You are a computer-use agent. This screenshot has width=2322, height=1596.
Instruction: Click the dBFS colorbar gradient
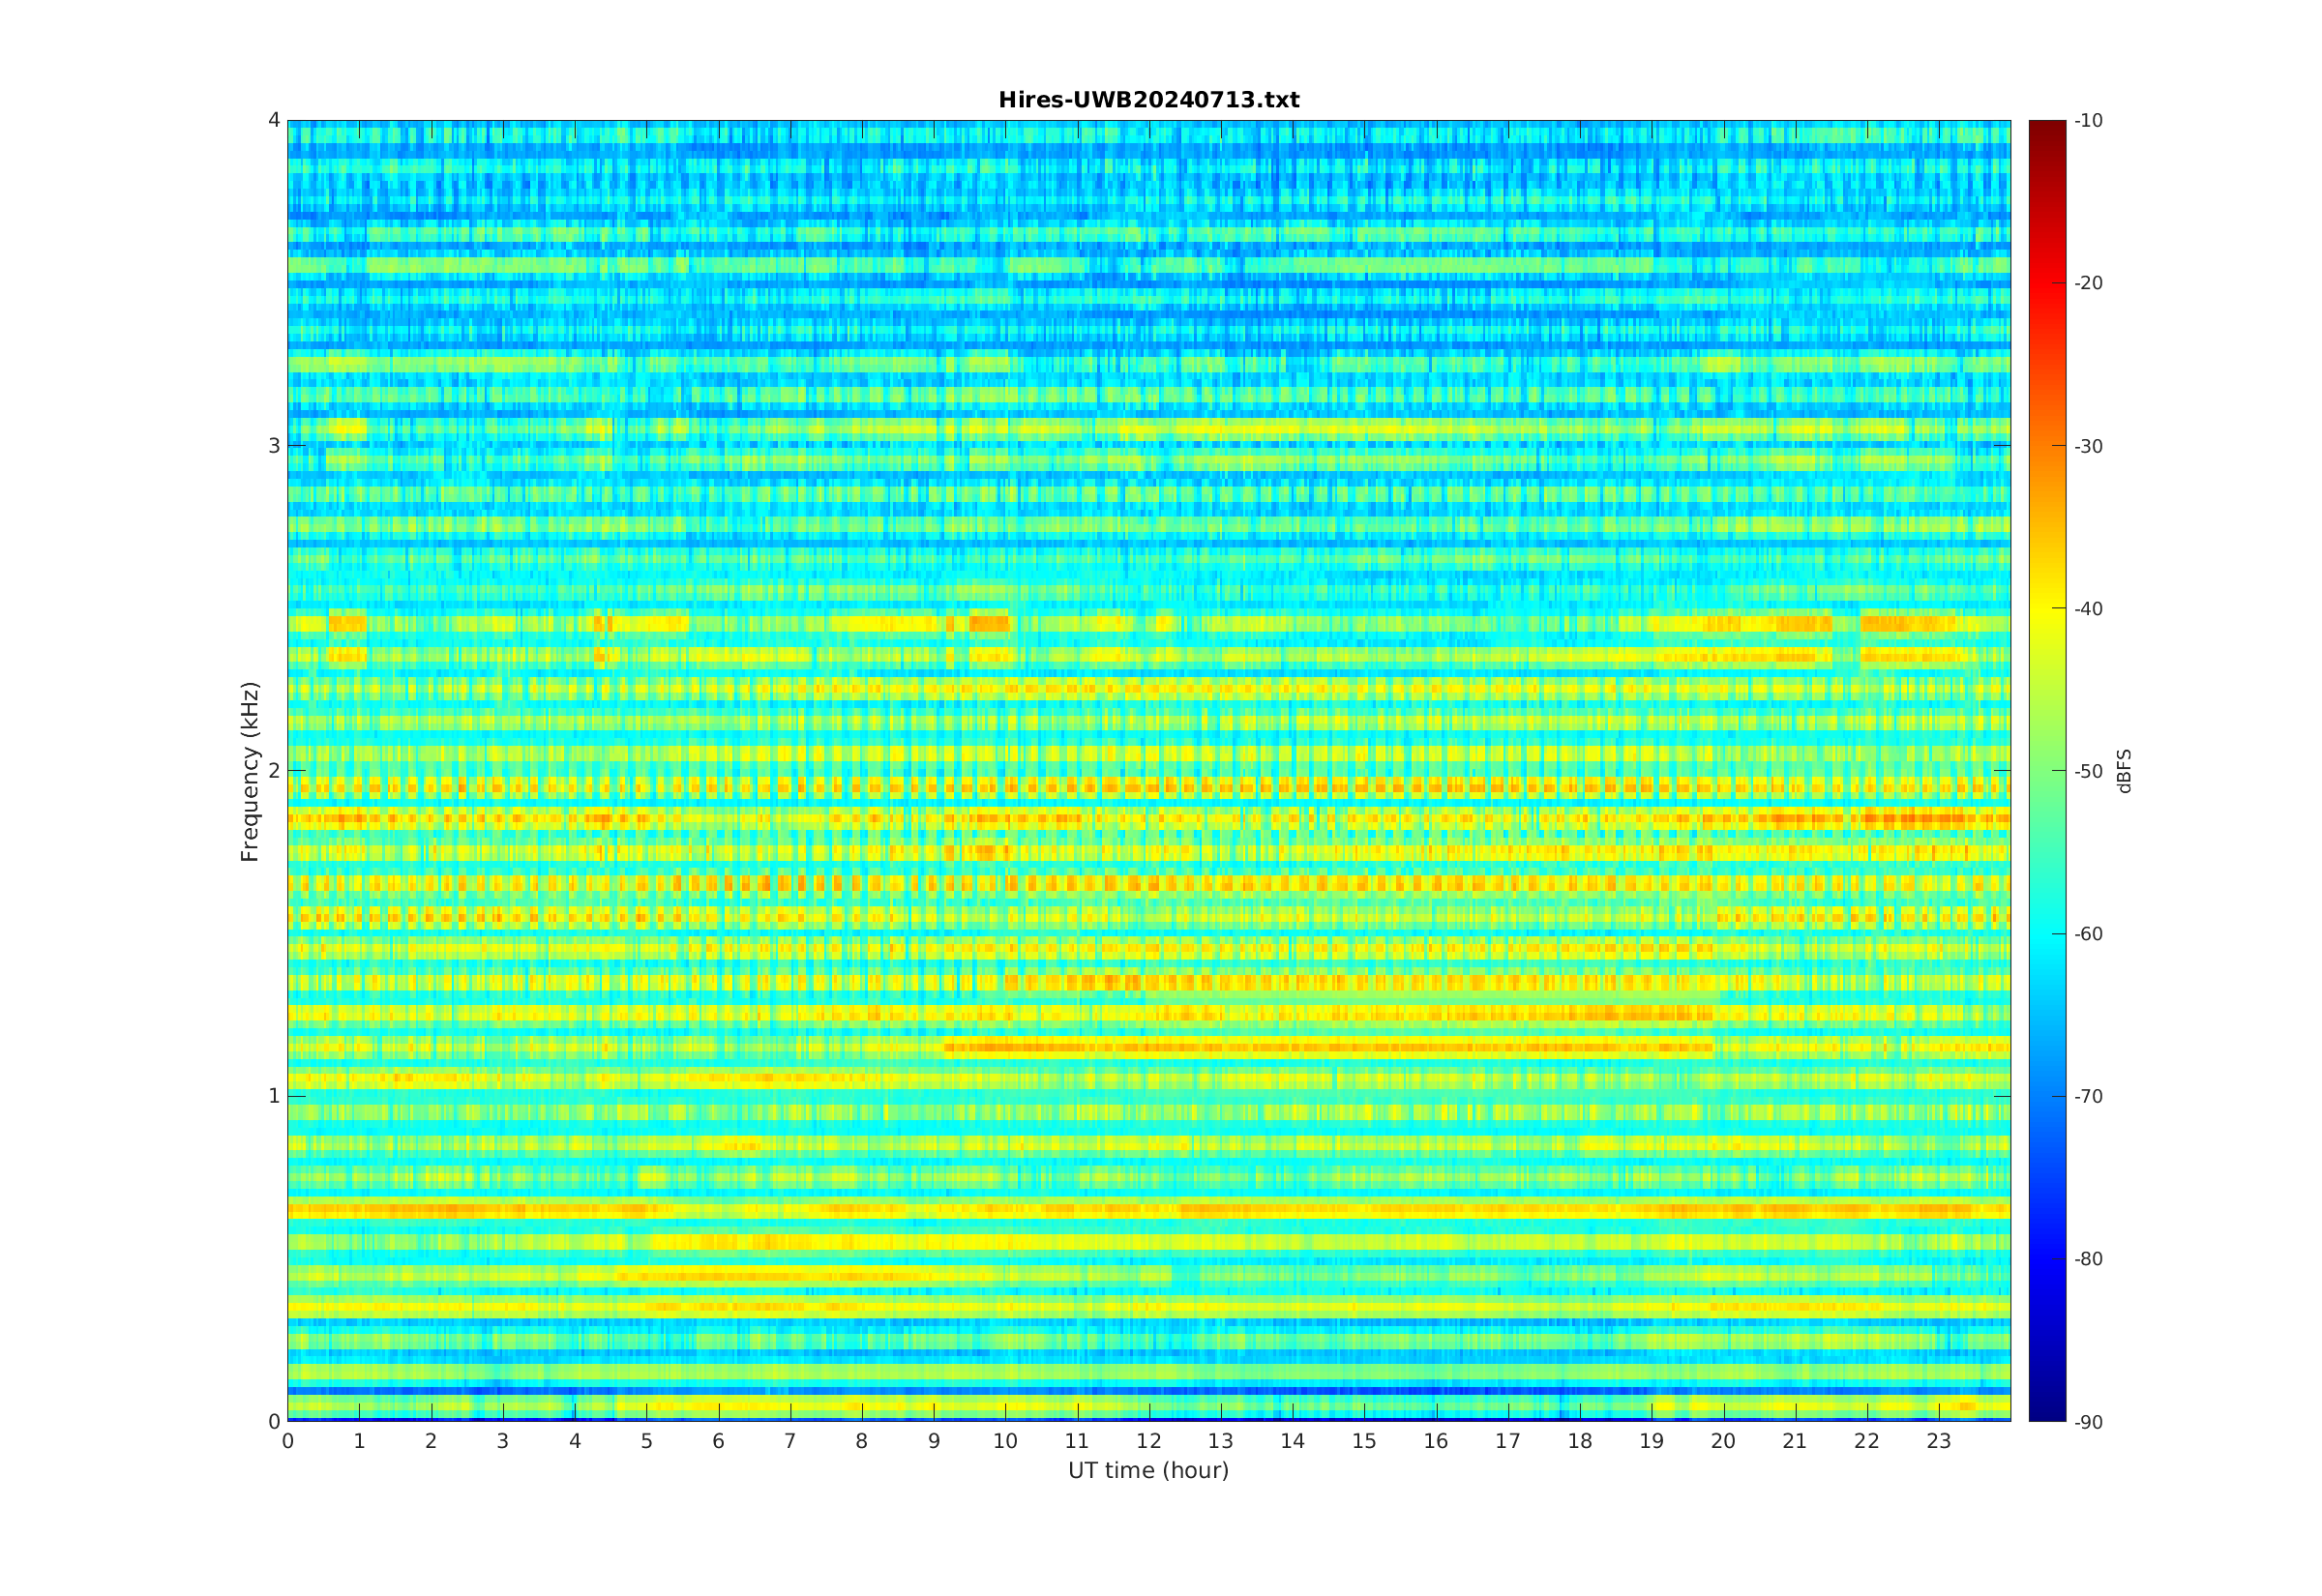(2047, 770)
